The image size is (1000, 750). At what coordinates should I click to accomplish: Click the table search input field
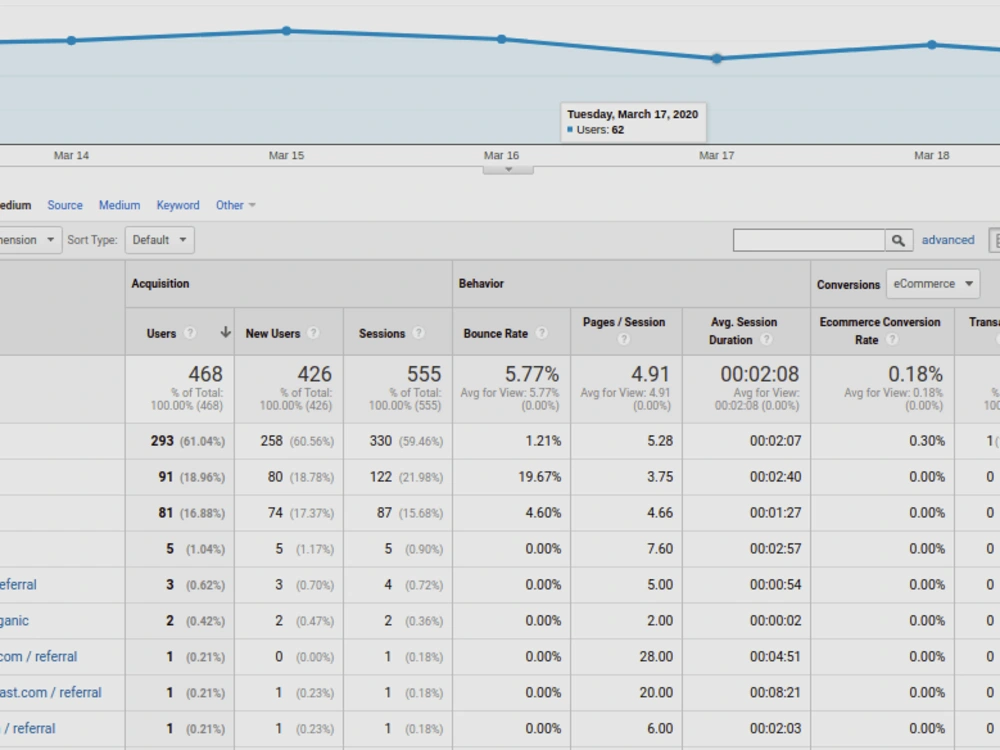[x=809, y=240]
